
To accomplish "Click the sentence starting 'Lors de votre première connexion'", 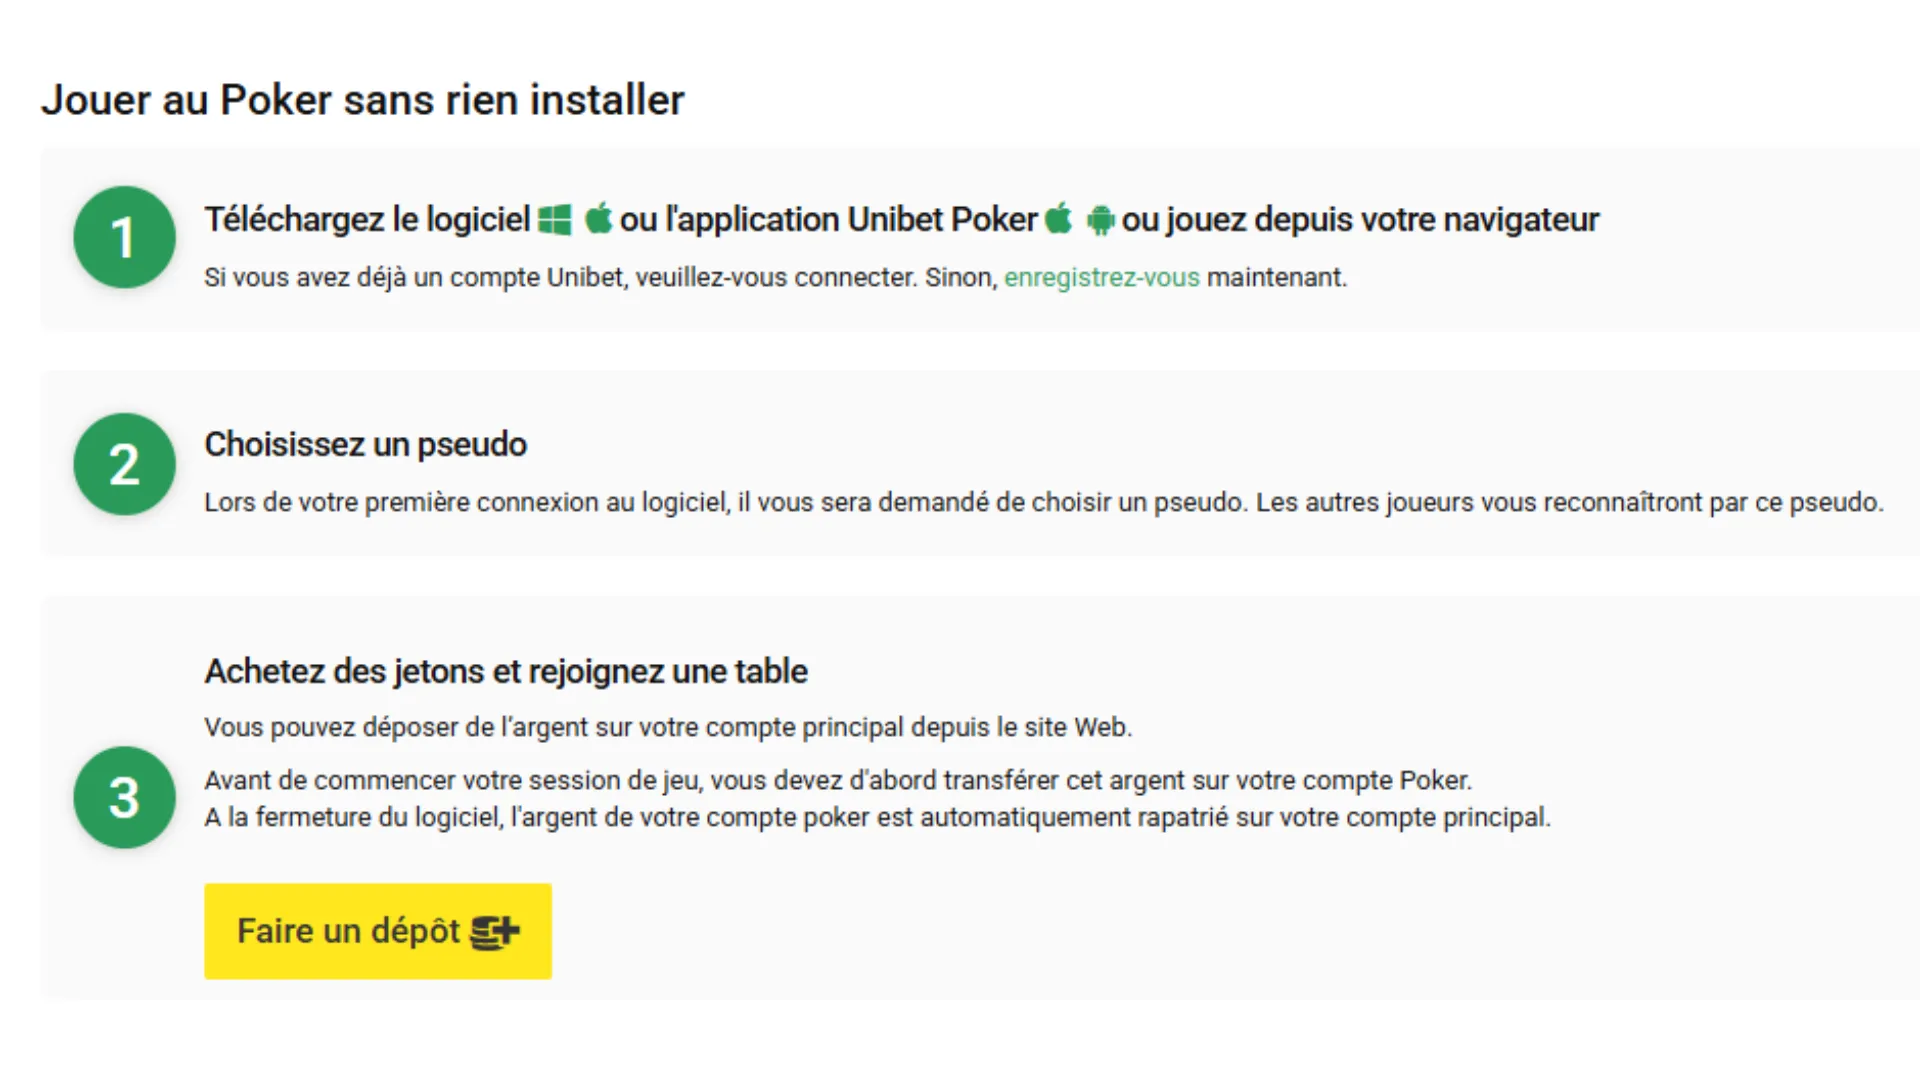I will 1043,502.
